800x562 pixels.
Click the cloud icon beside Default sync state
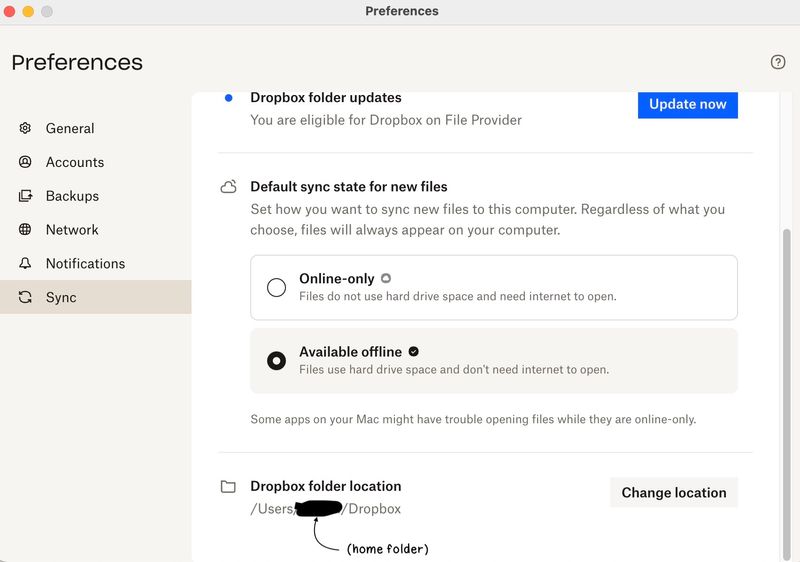click(229, 187)
